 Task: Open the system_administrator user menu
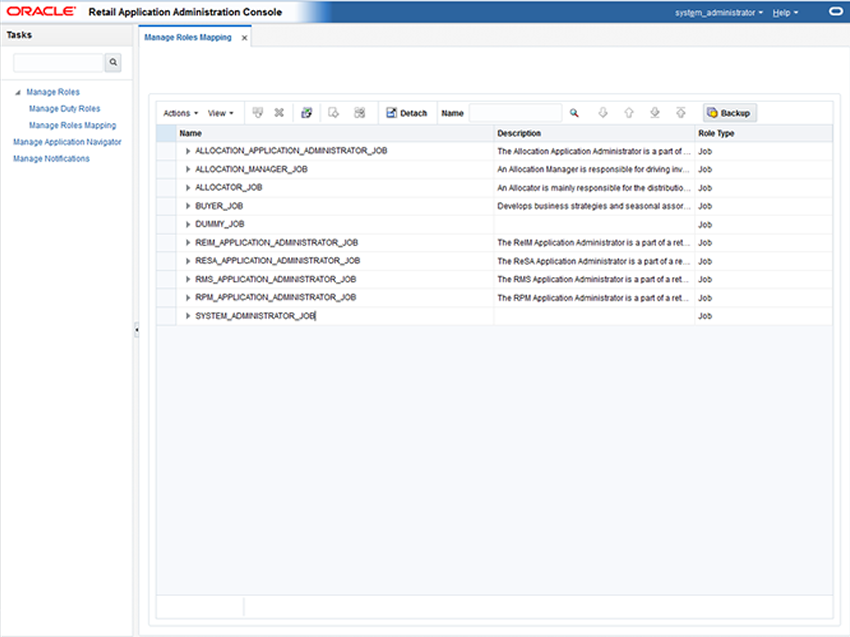(x=719, y=12)
